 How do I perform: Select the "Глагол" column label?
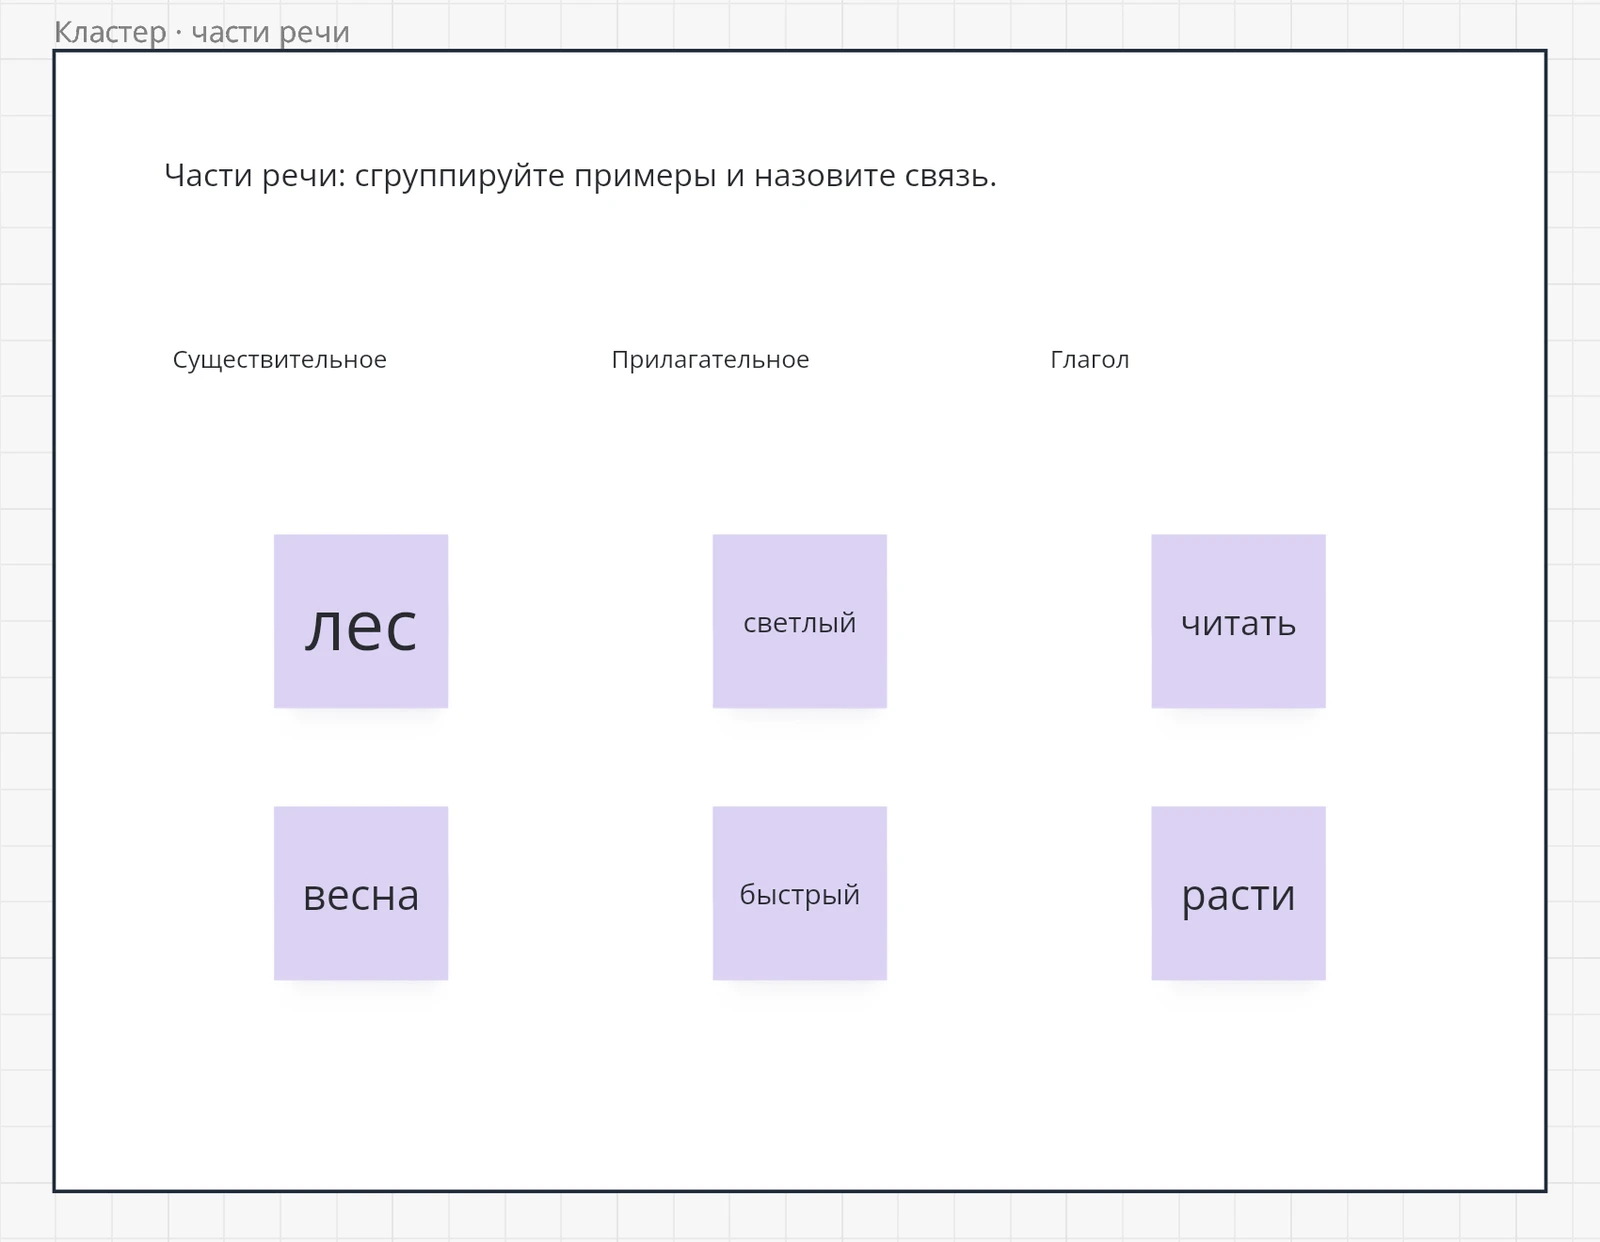(x=1090, y=360)
